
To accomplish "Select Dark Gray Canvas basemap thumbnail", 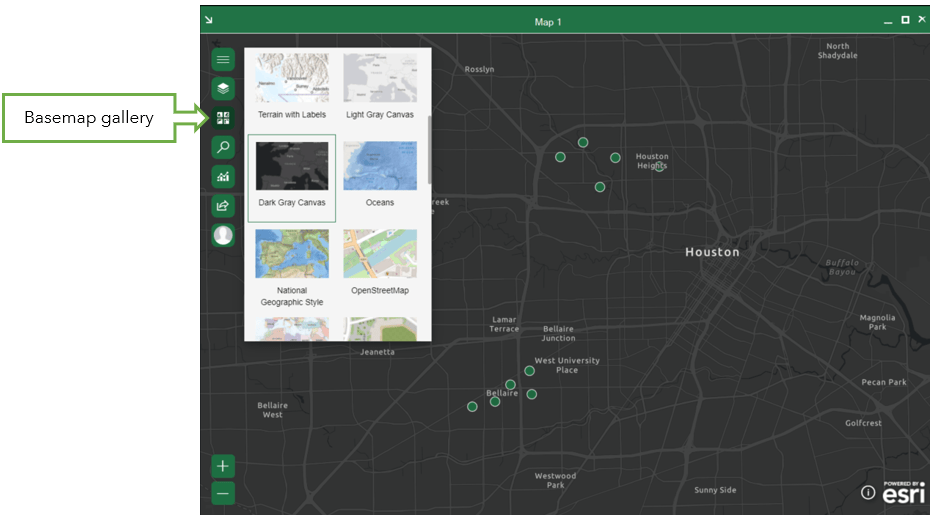I will click(292, 166).
